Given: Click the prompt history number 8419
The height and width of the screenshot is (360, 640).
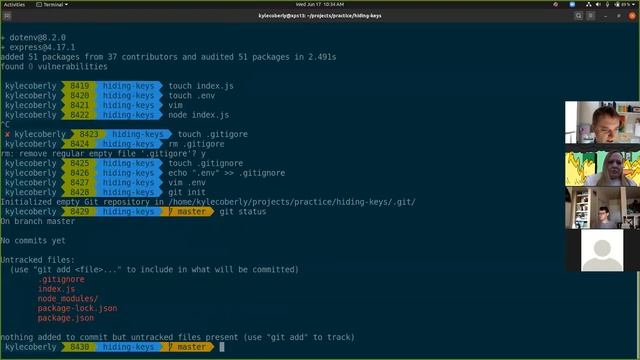Looking at the screenshot, I should [79, 86].
